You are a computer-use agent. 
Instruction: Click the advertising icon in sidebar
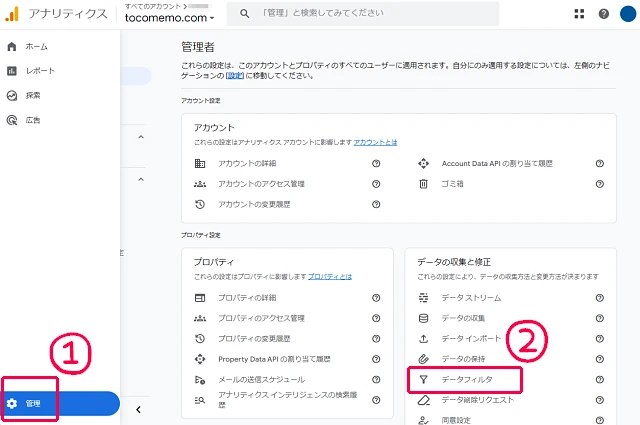tap(12, 120)
